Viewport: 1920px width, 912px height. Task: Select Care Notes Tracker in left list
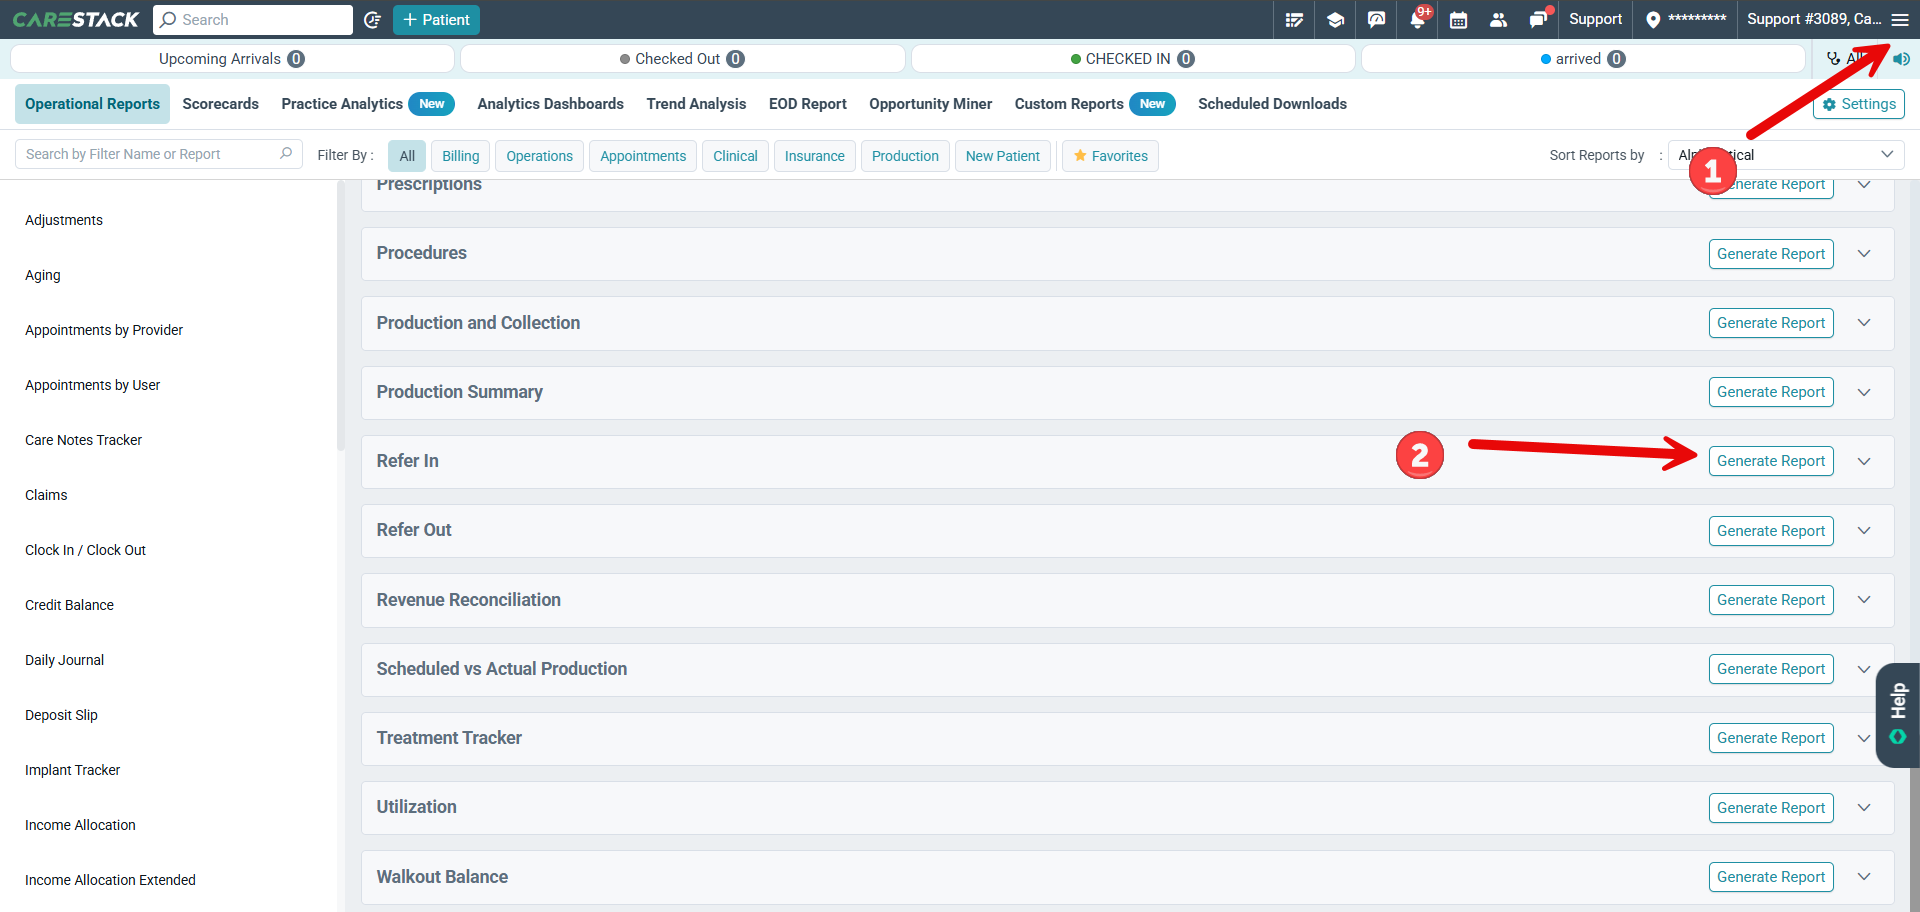(83, 440)
